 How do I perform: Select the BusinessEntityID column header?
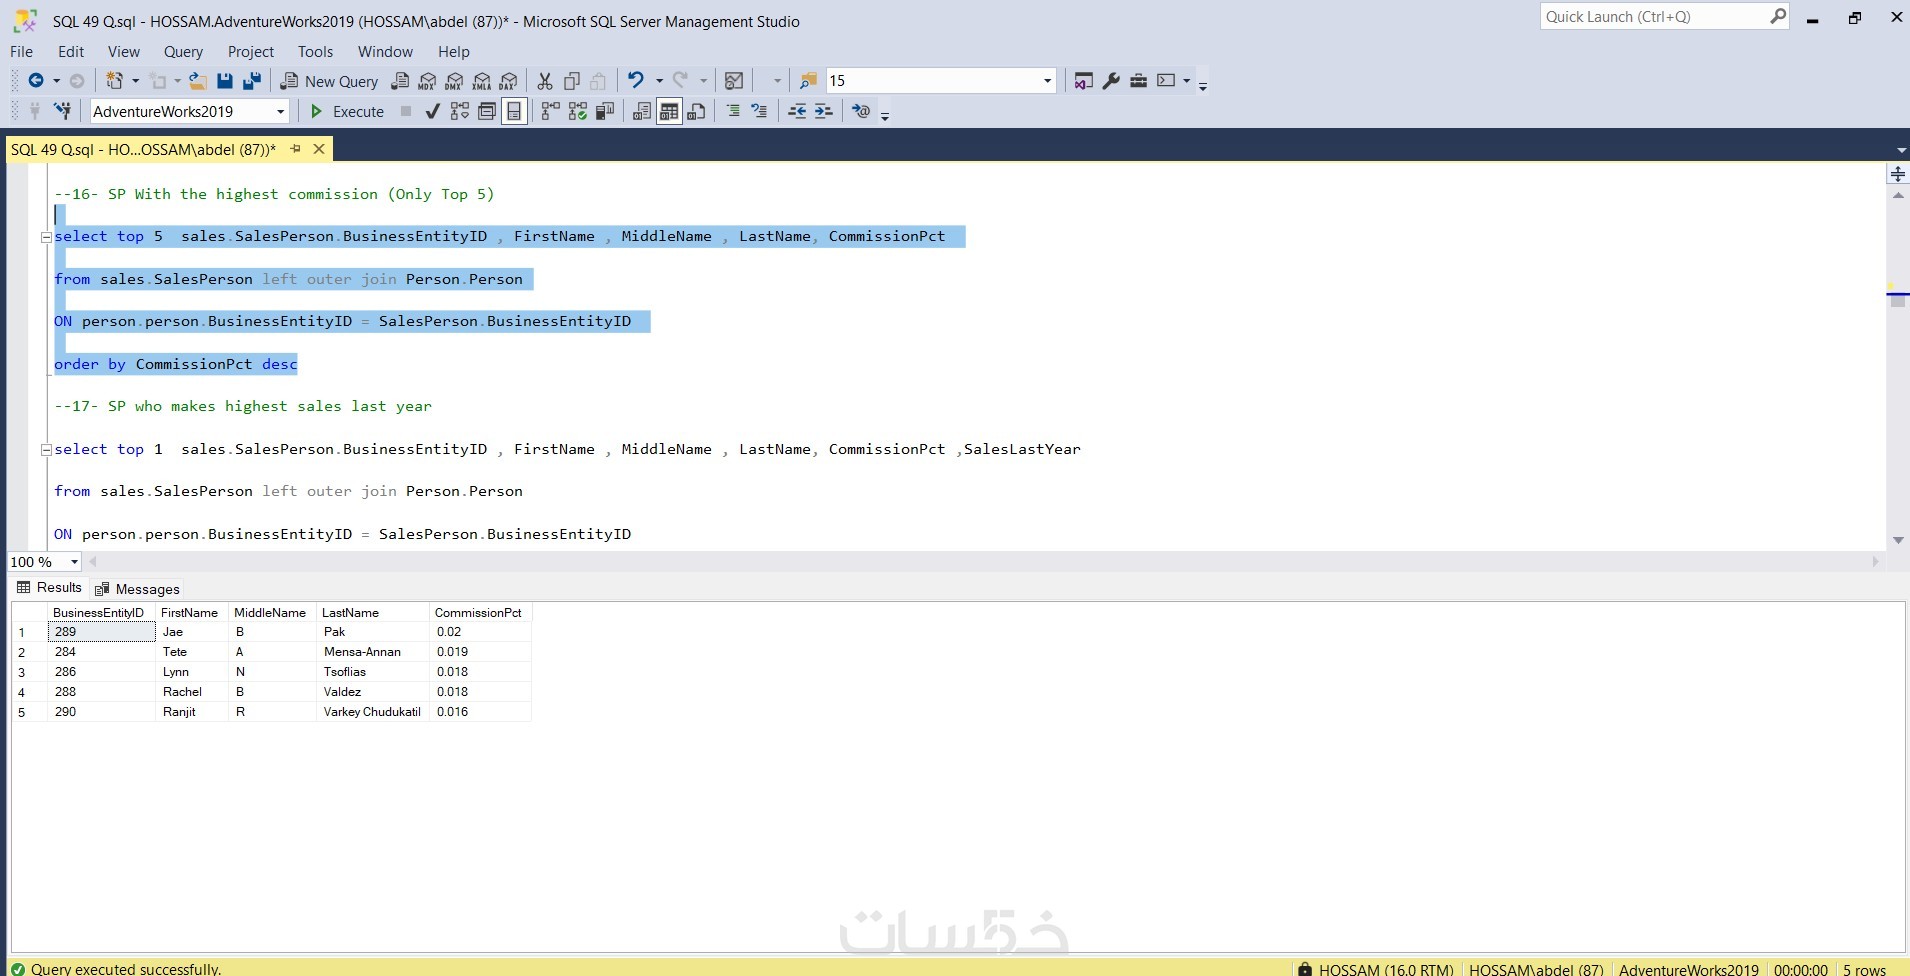pos(99,613)
